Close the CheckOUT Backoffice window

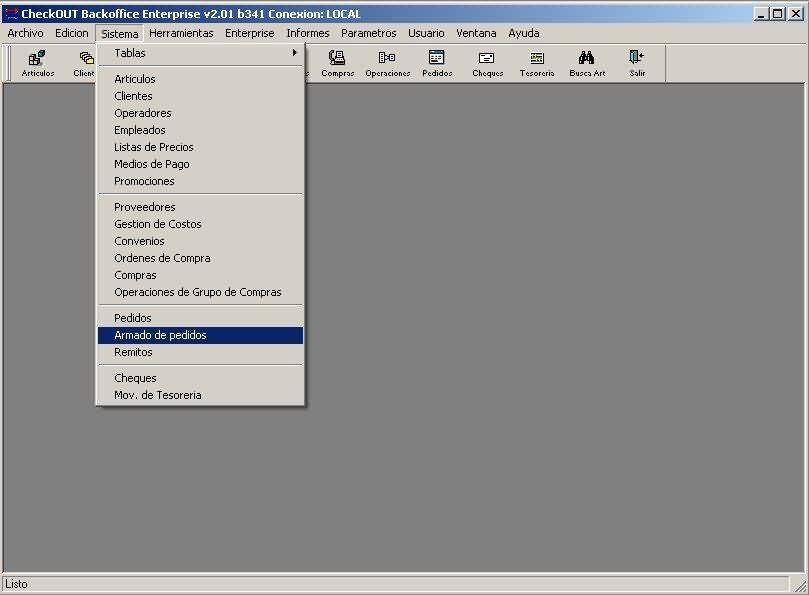(x=796, y=14)
